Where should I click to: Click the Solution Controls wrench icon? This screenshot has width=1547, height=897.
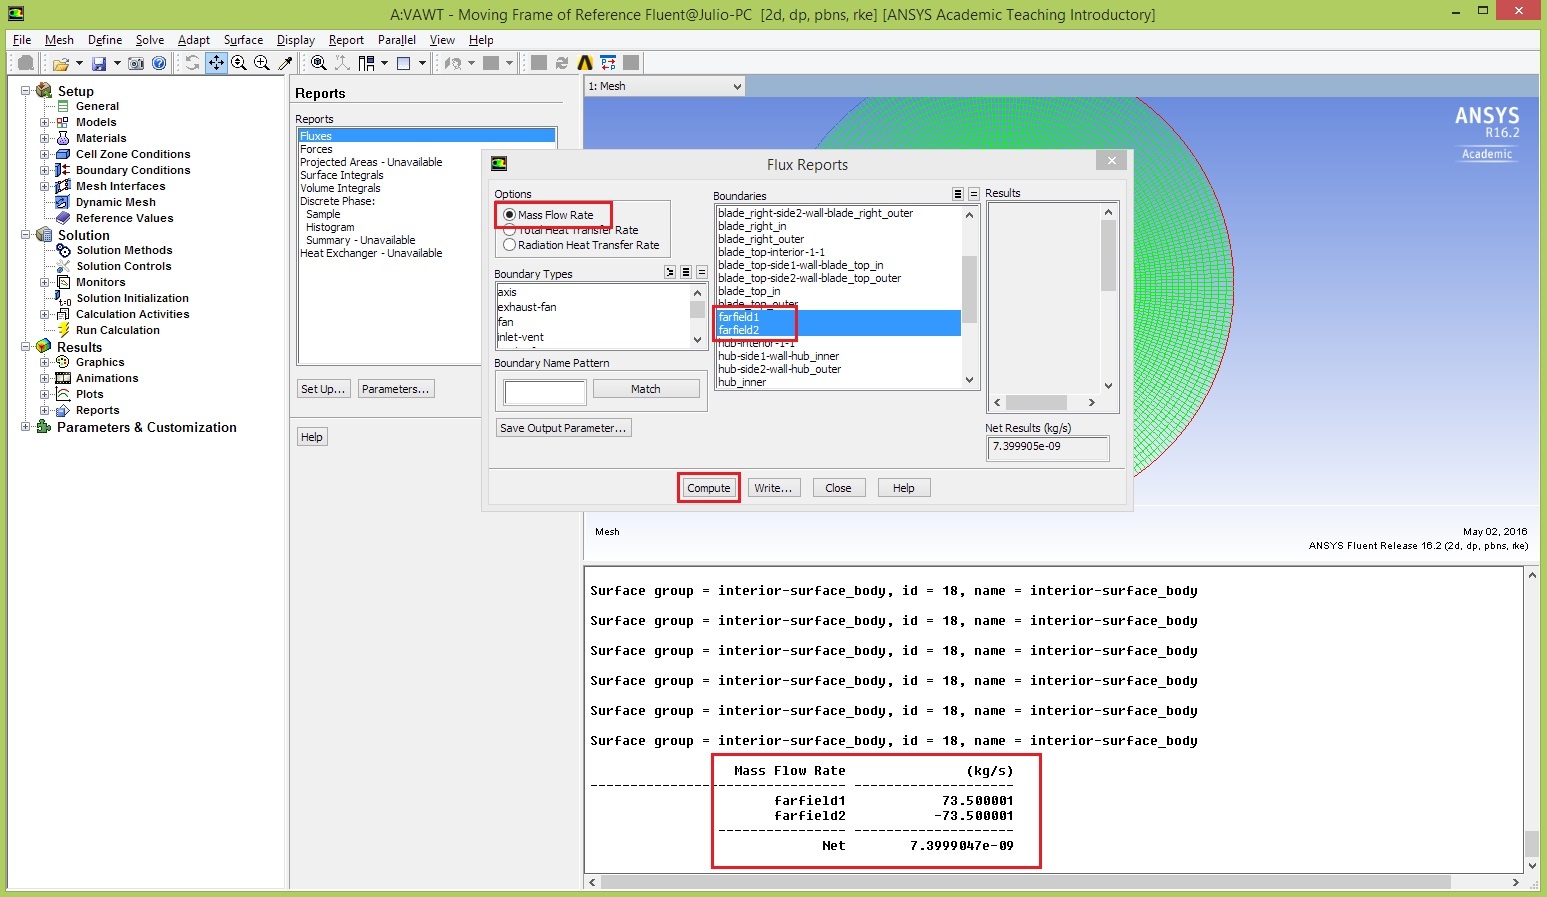point(63,266)
